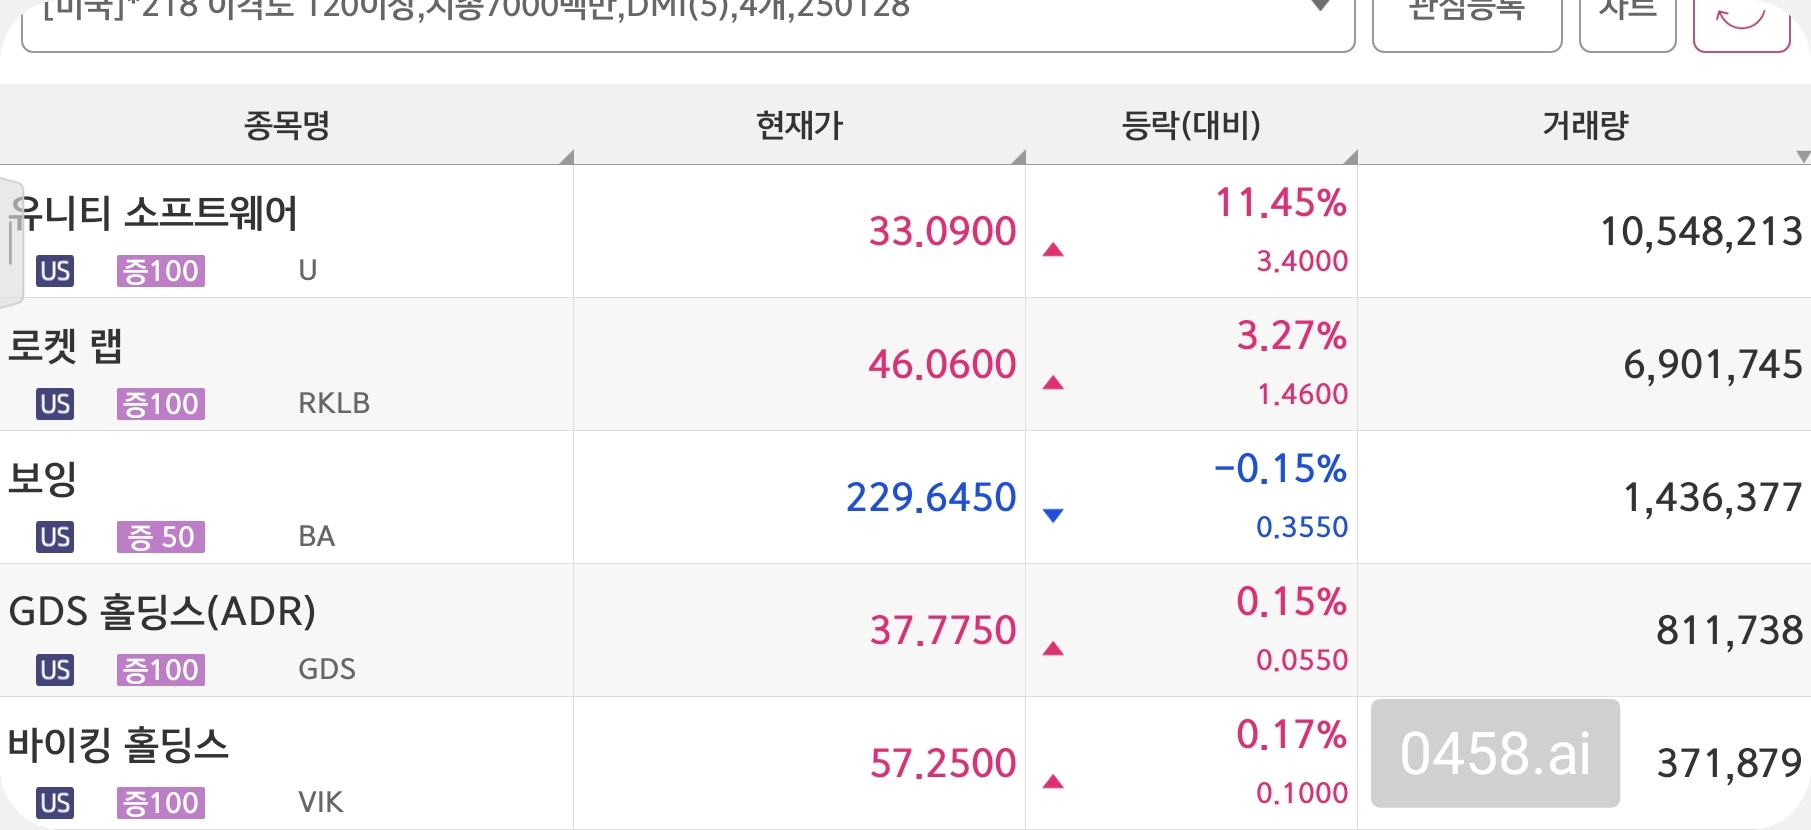
Task: Click the 3.27% change value
Action: pos(1292,336)
